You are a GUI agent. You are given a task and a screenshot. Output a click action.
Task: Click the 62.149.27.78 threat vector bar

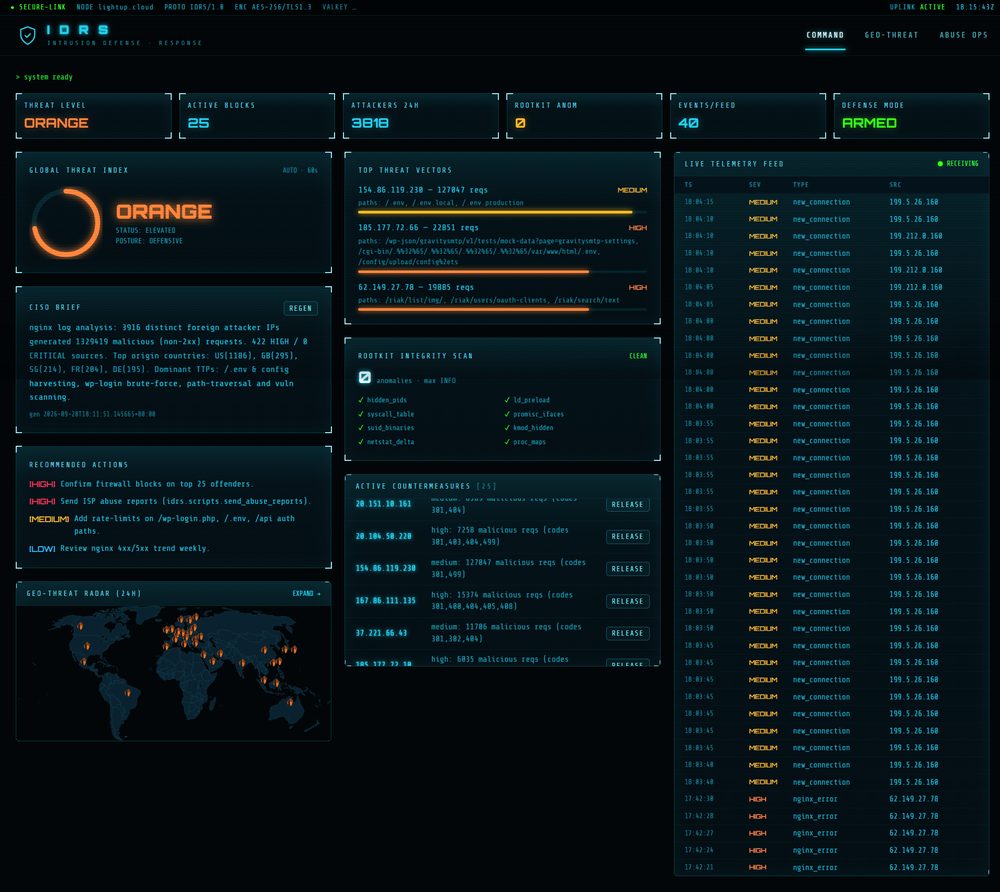502,310
